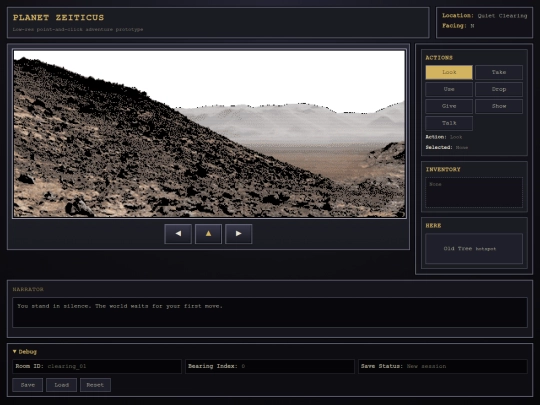This screenshot has height=405, width=540.
Task: Click the prototype subtitle under the title
Action: (78, 30)
